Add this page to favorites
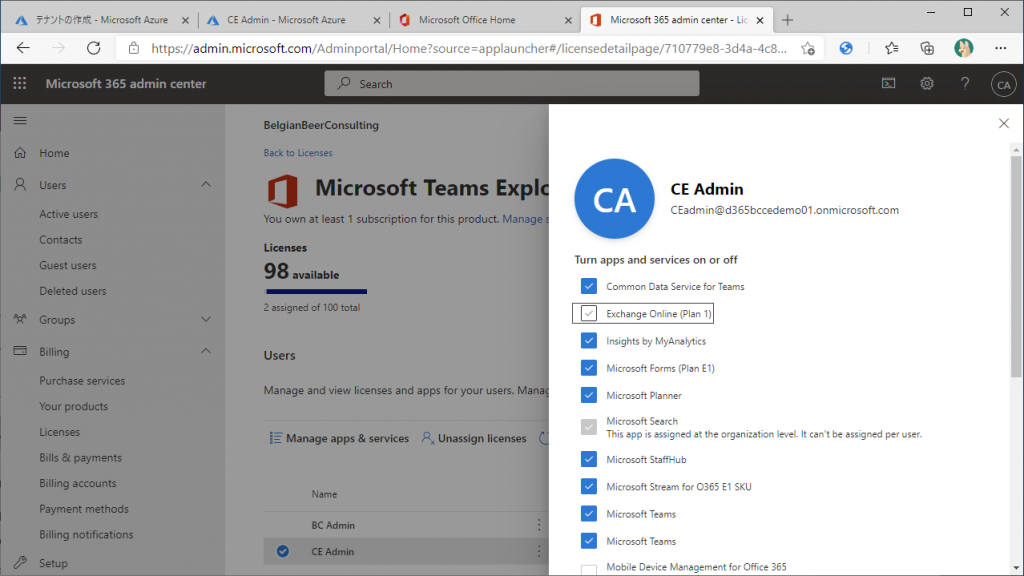Viewport: 1024px width, 576px height. point(808,48)
